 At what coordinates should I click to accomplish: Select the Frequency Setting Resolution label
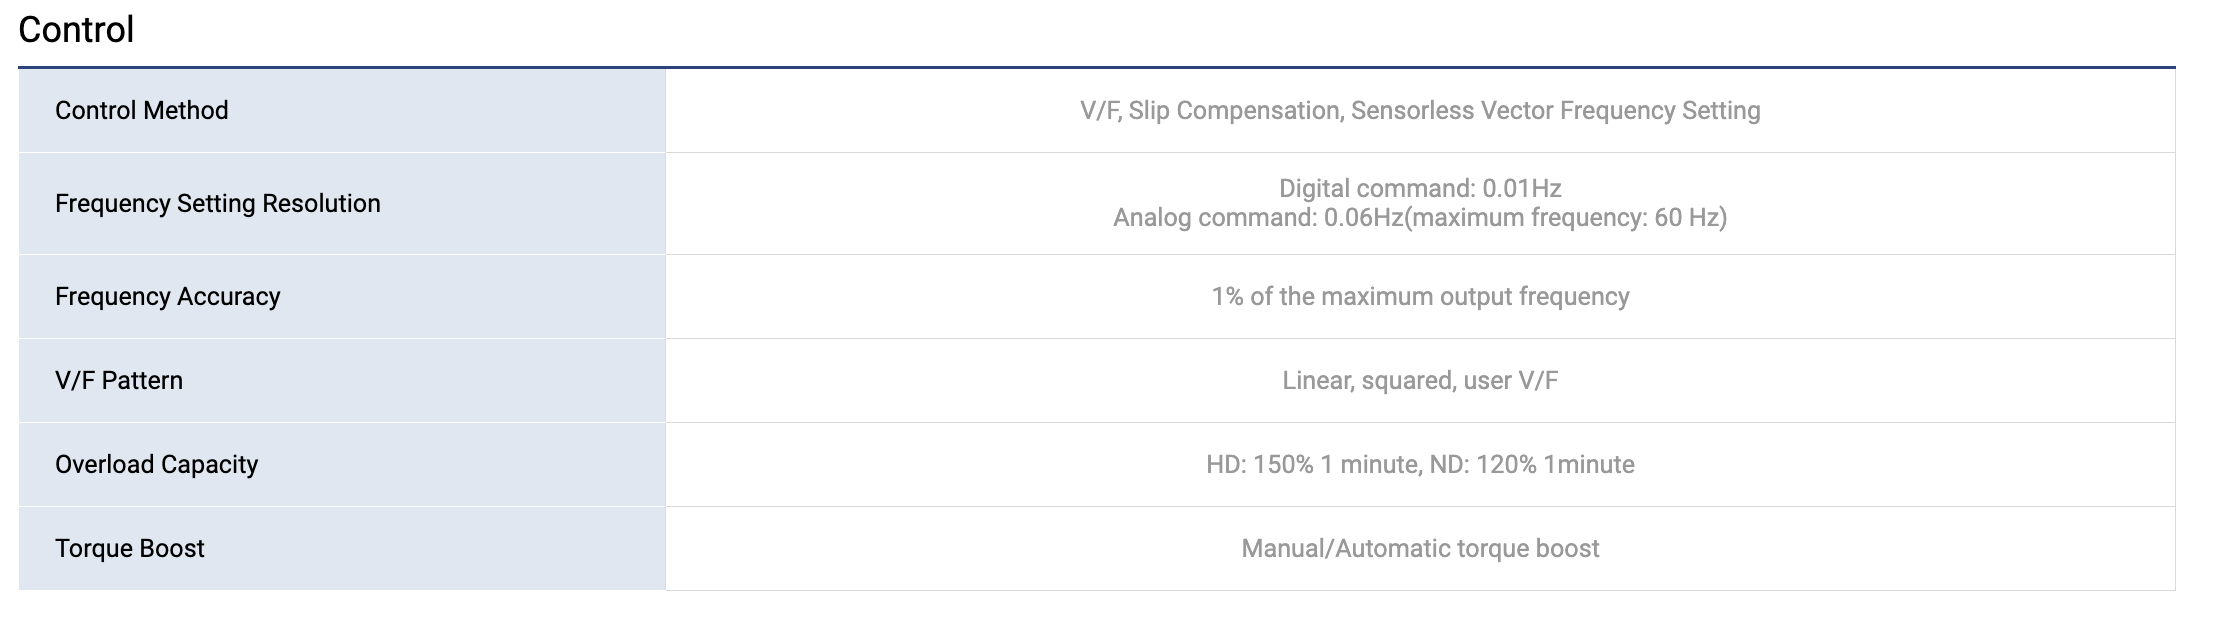point(218,203)
